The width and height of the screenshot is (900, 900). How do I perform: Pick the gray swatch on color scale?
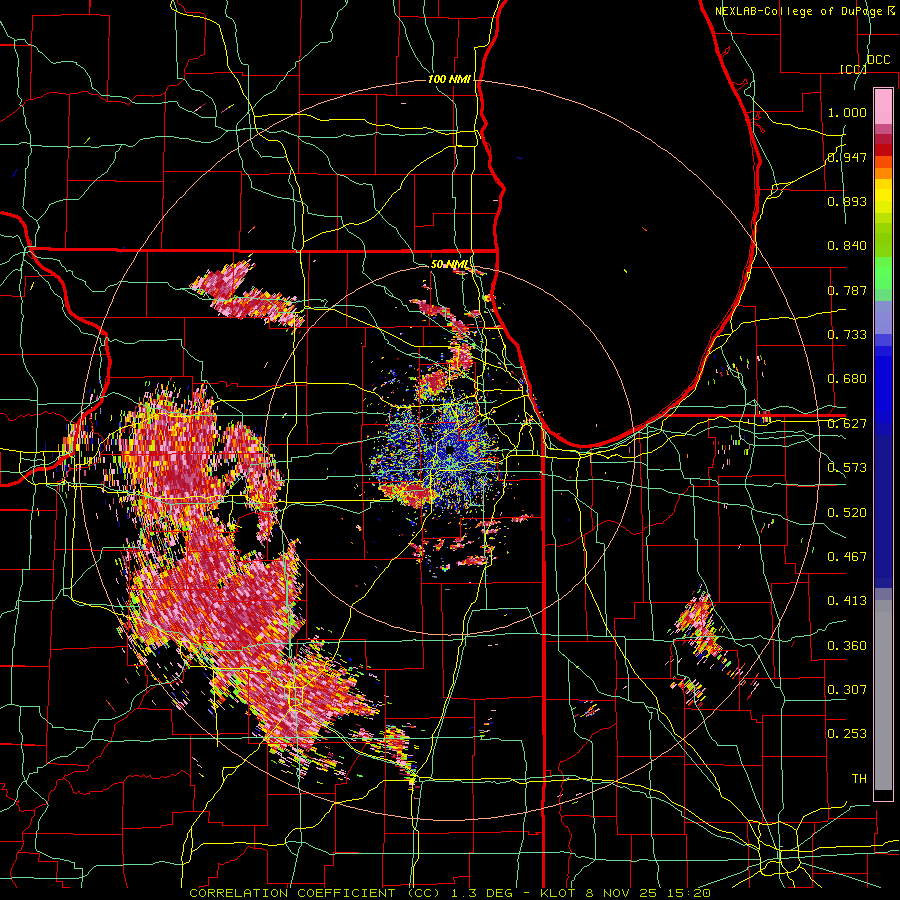click(x=883, y=695)
